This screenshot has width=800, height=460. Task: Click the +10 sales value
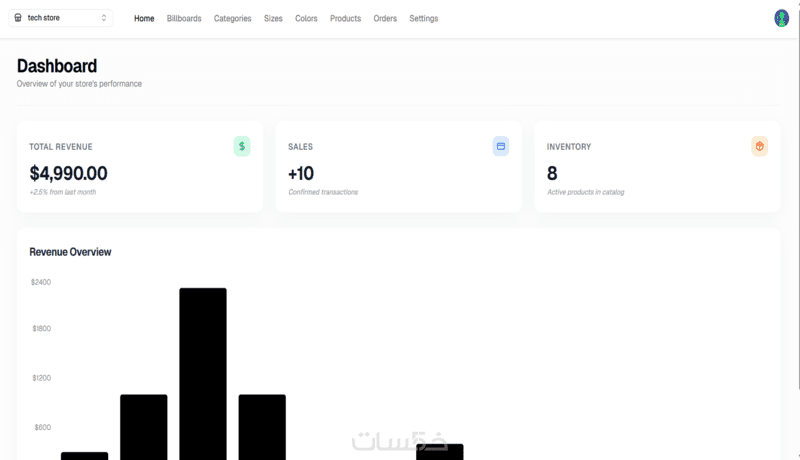[x=301, y=173]
